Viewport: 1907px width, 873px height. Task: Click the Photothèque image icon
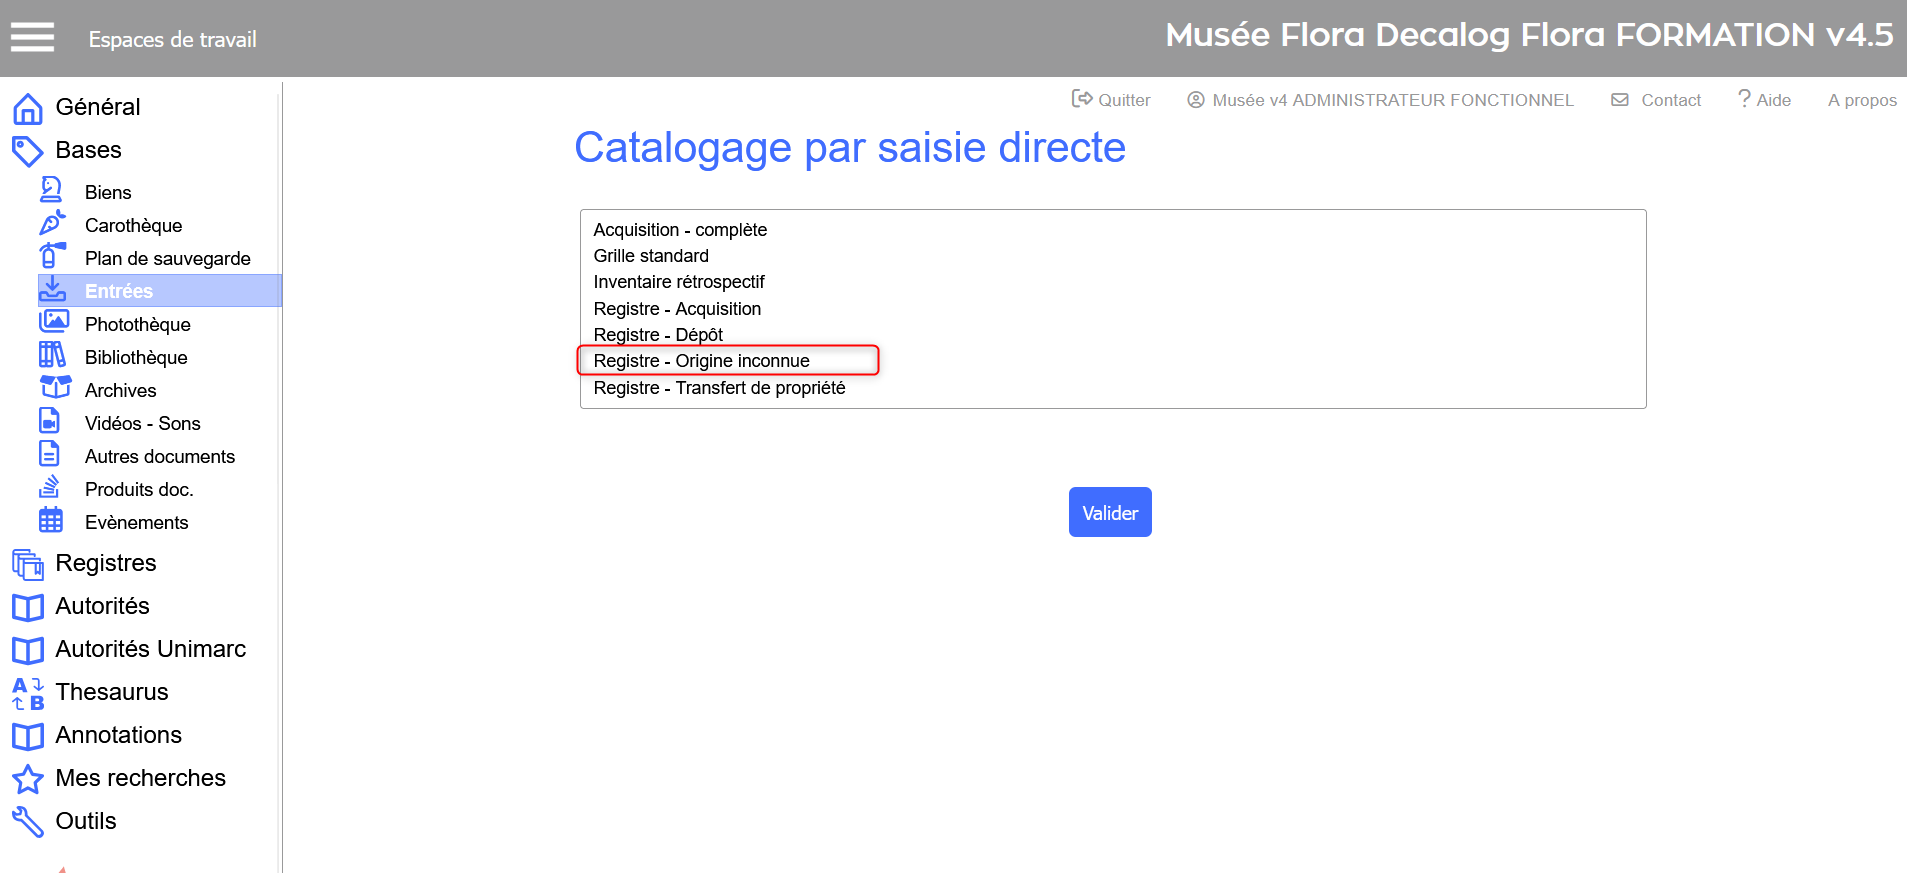[x=53, y=322]
